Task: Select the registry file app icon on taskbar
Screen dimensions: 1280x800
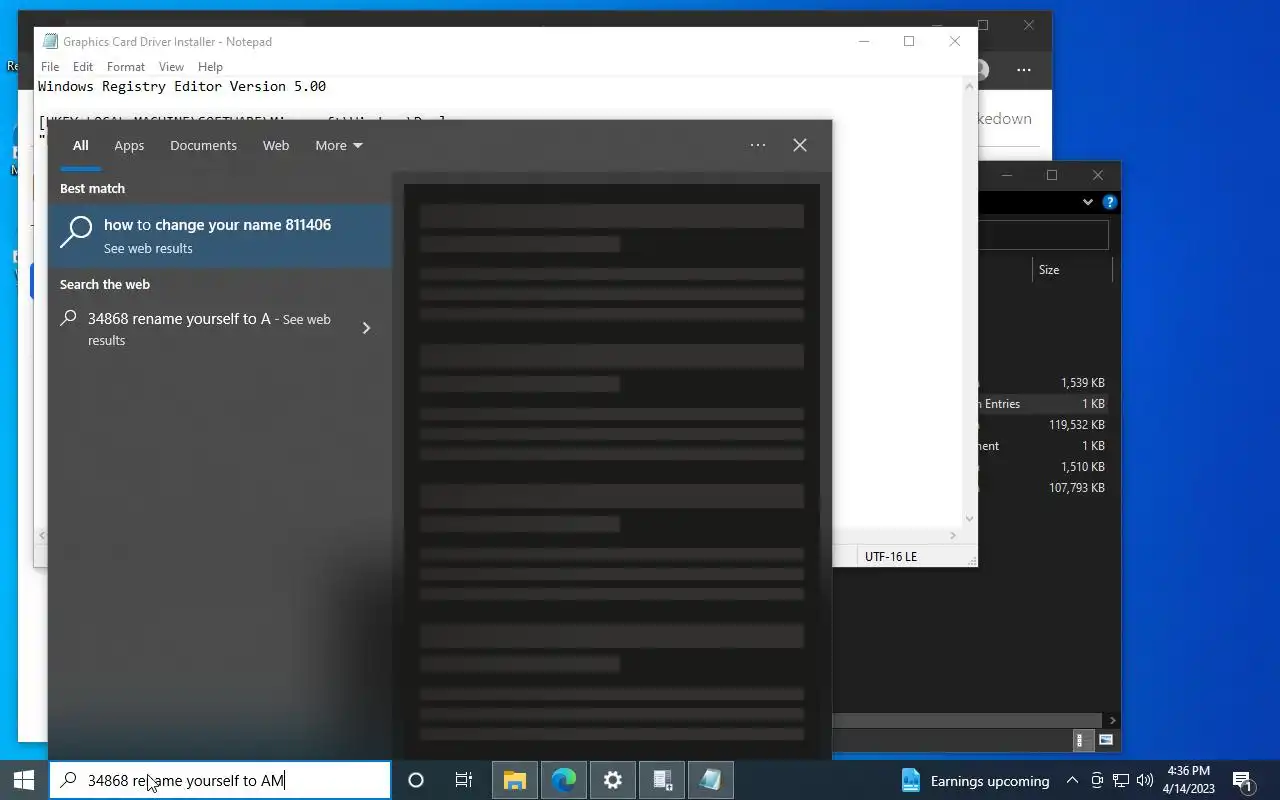Action: [662, 780]
